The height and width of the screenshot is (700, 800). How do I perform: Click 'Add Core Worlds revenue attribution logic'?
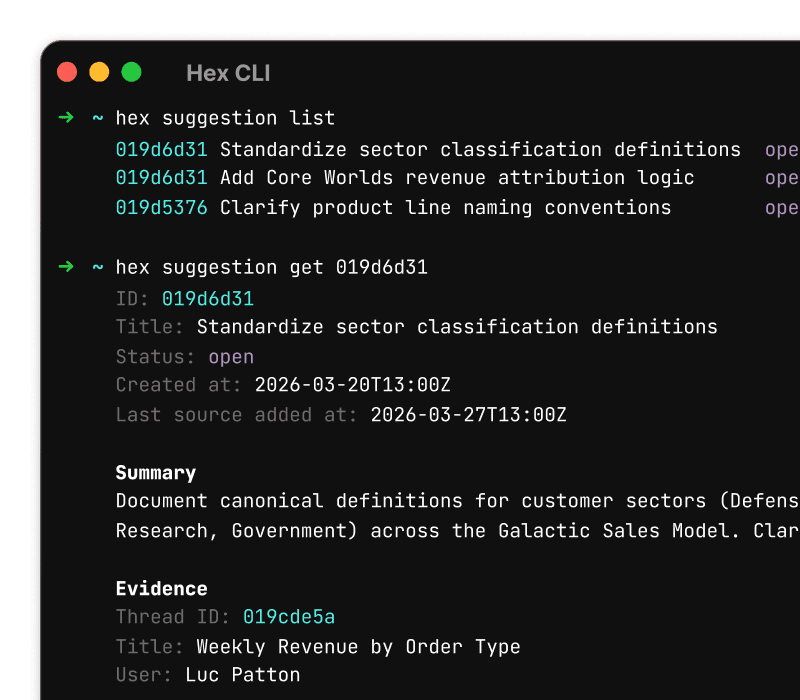point(457,178)
